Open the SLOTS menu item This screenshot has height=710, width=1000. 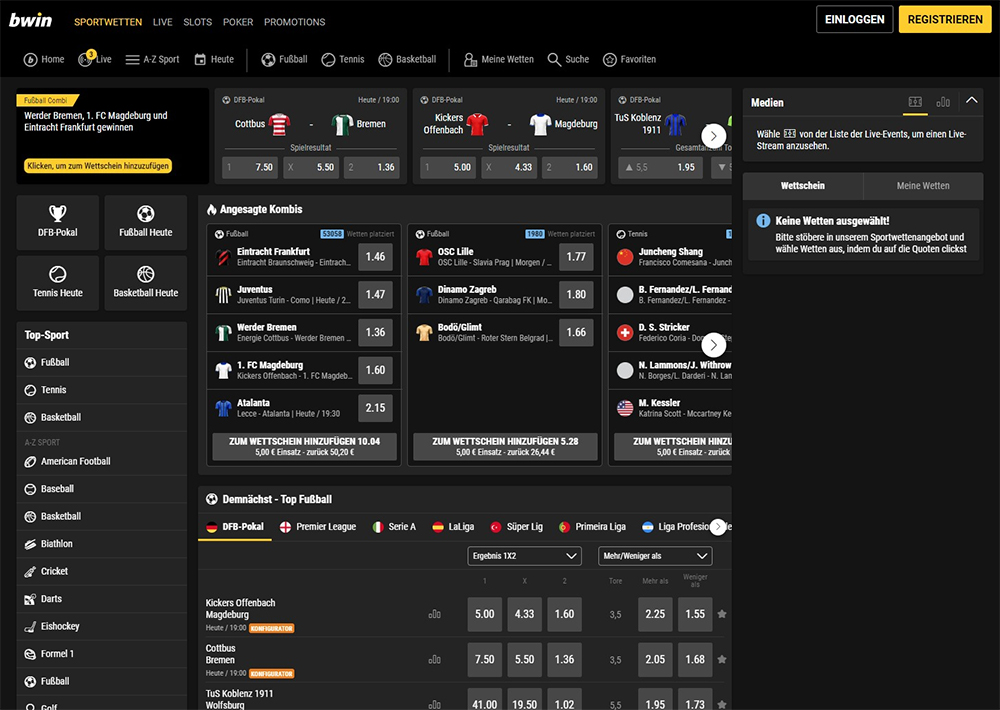click(x=198, y=22)
